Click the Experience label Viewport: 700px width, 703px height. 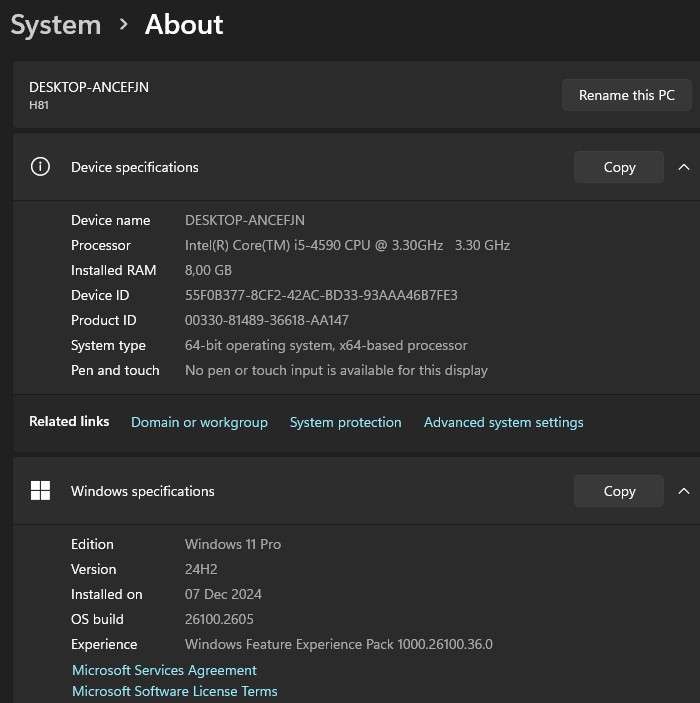104,644
